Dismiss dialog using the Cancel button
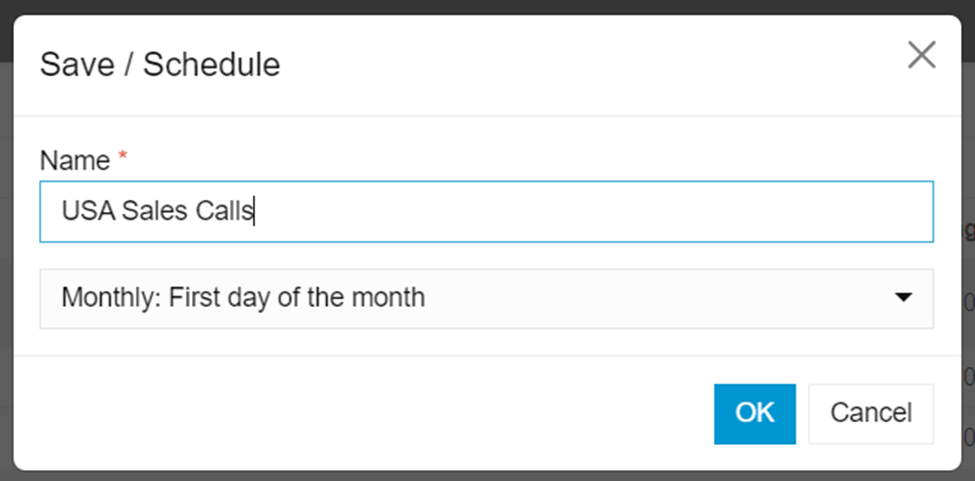The height and width of the screenshot is (481, 975). point(871,413)
